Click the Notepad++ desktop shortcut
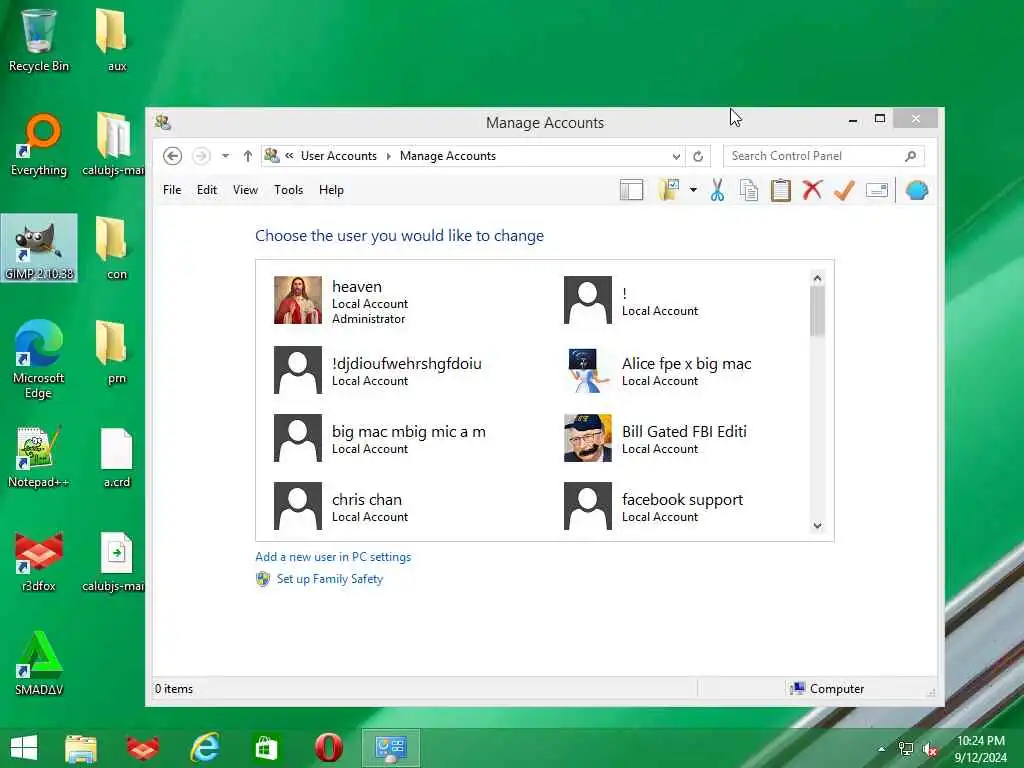 (39, 456)
